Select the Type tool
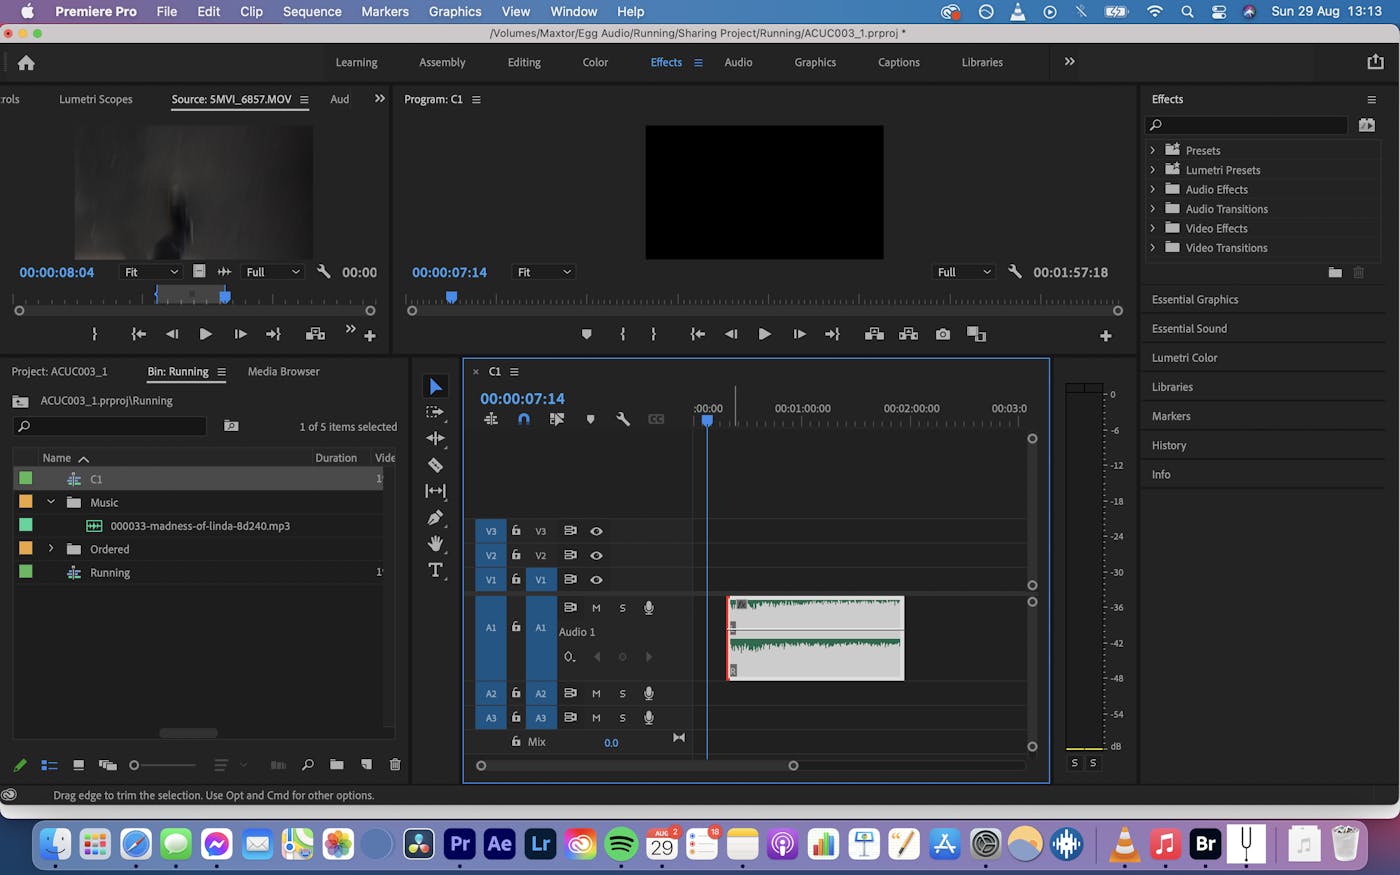This screenshot has width=1400, height=875. (x=435, y=570)
